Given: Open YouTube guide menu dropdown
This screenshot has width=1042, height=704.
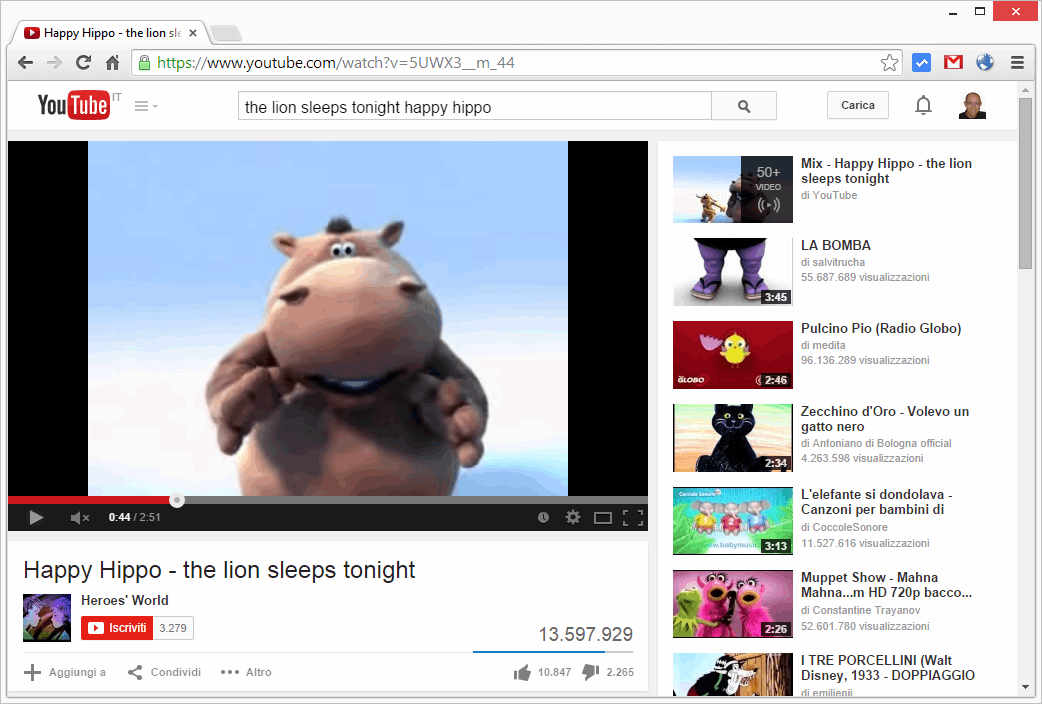Looking at the screenshot, I should pos(146,106).
